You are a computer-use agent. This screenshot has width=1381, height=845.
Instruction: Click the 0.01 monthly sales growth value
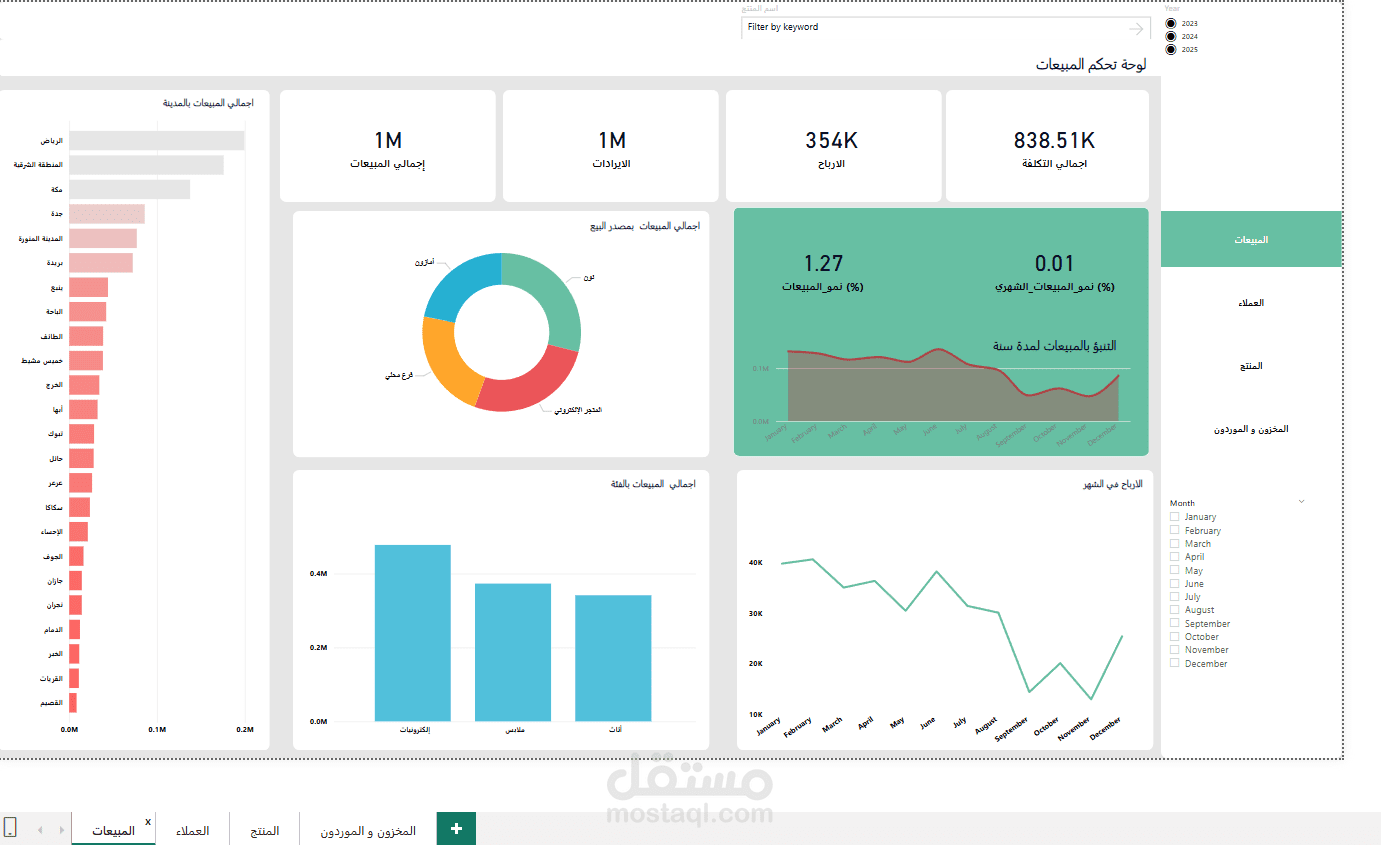point(1054,264)
